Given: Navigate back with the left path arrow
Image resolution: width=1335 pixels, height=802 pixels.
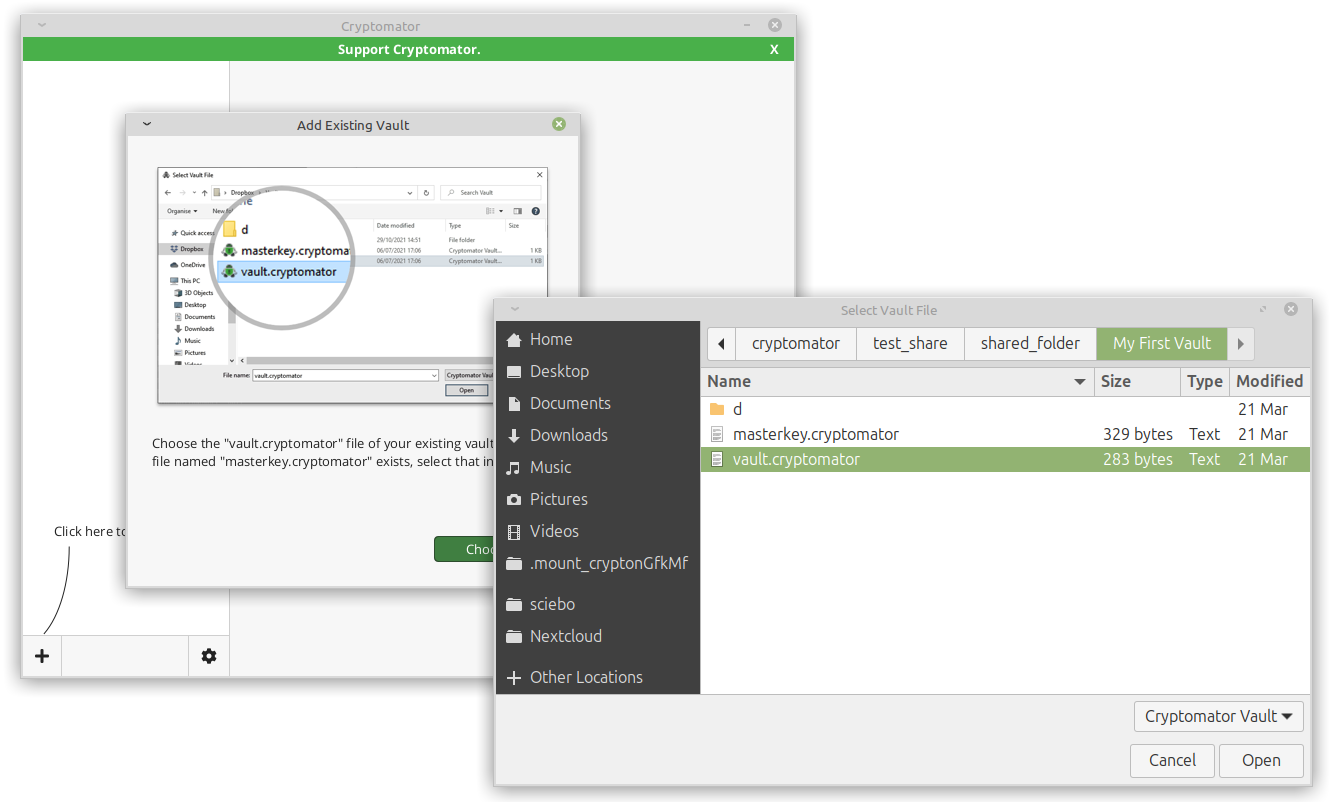Looking at the screenshot, I should 721,343.
